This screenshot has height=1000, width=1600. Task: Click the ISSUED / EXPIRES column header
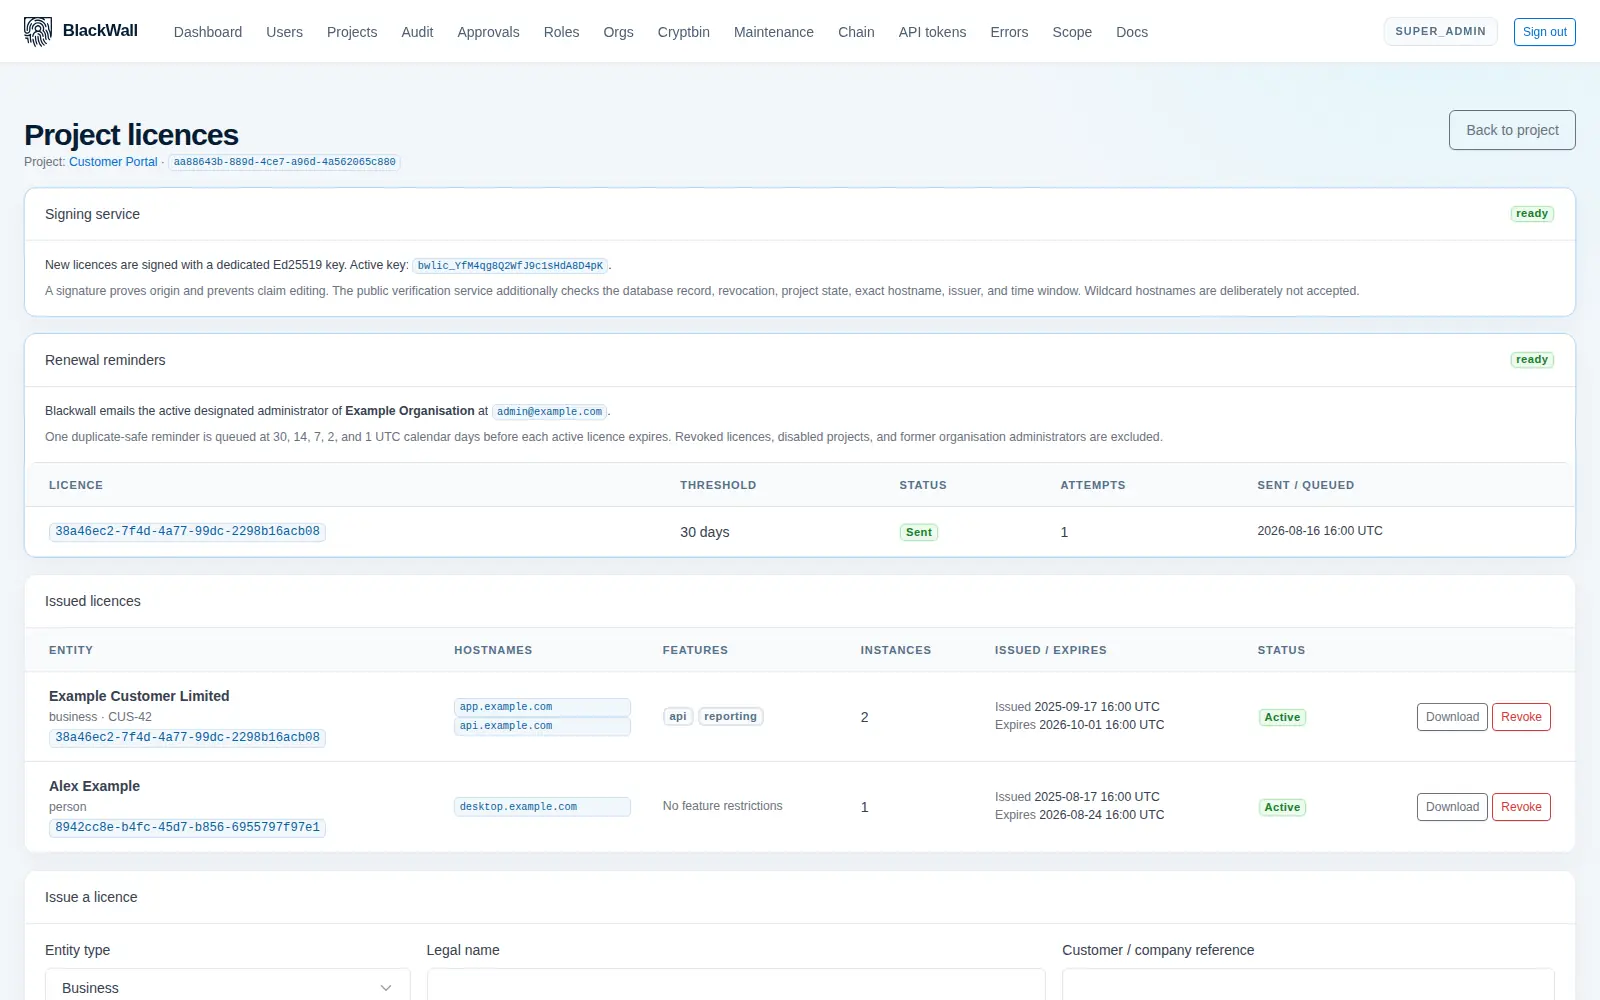[x=1050, y=650]
